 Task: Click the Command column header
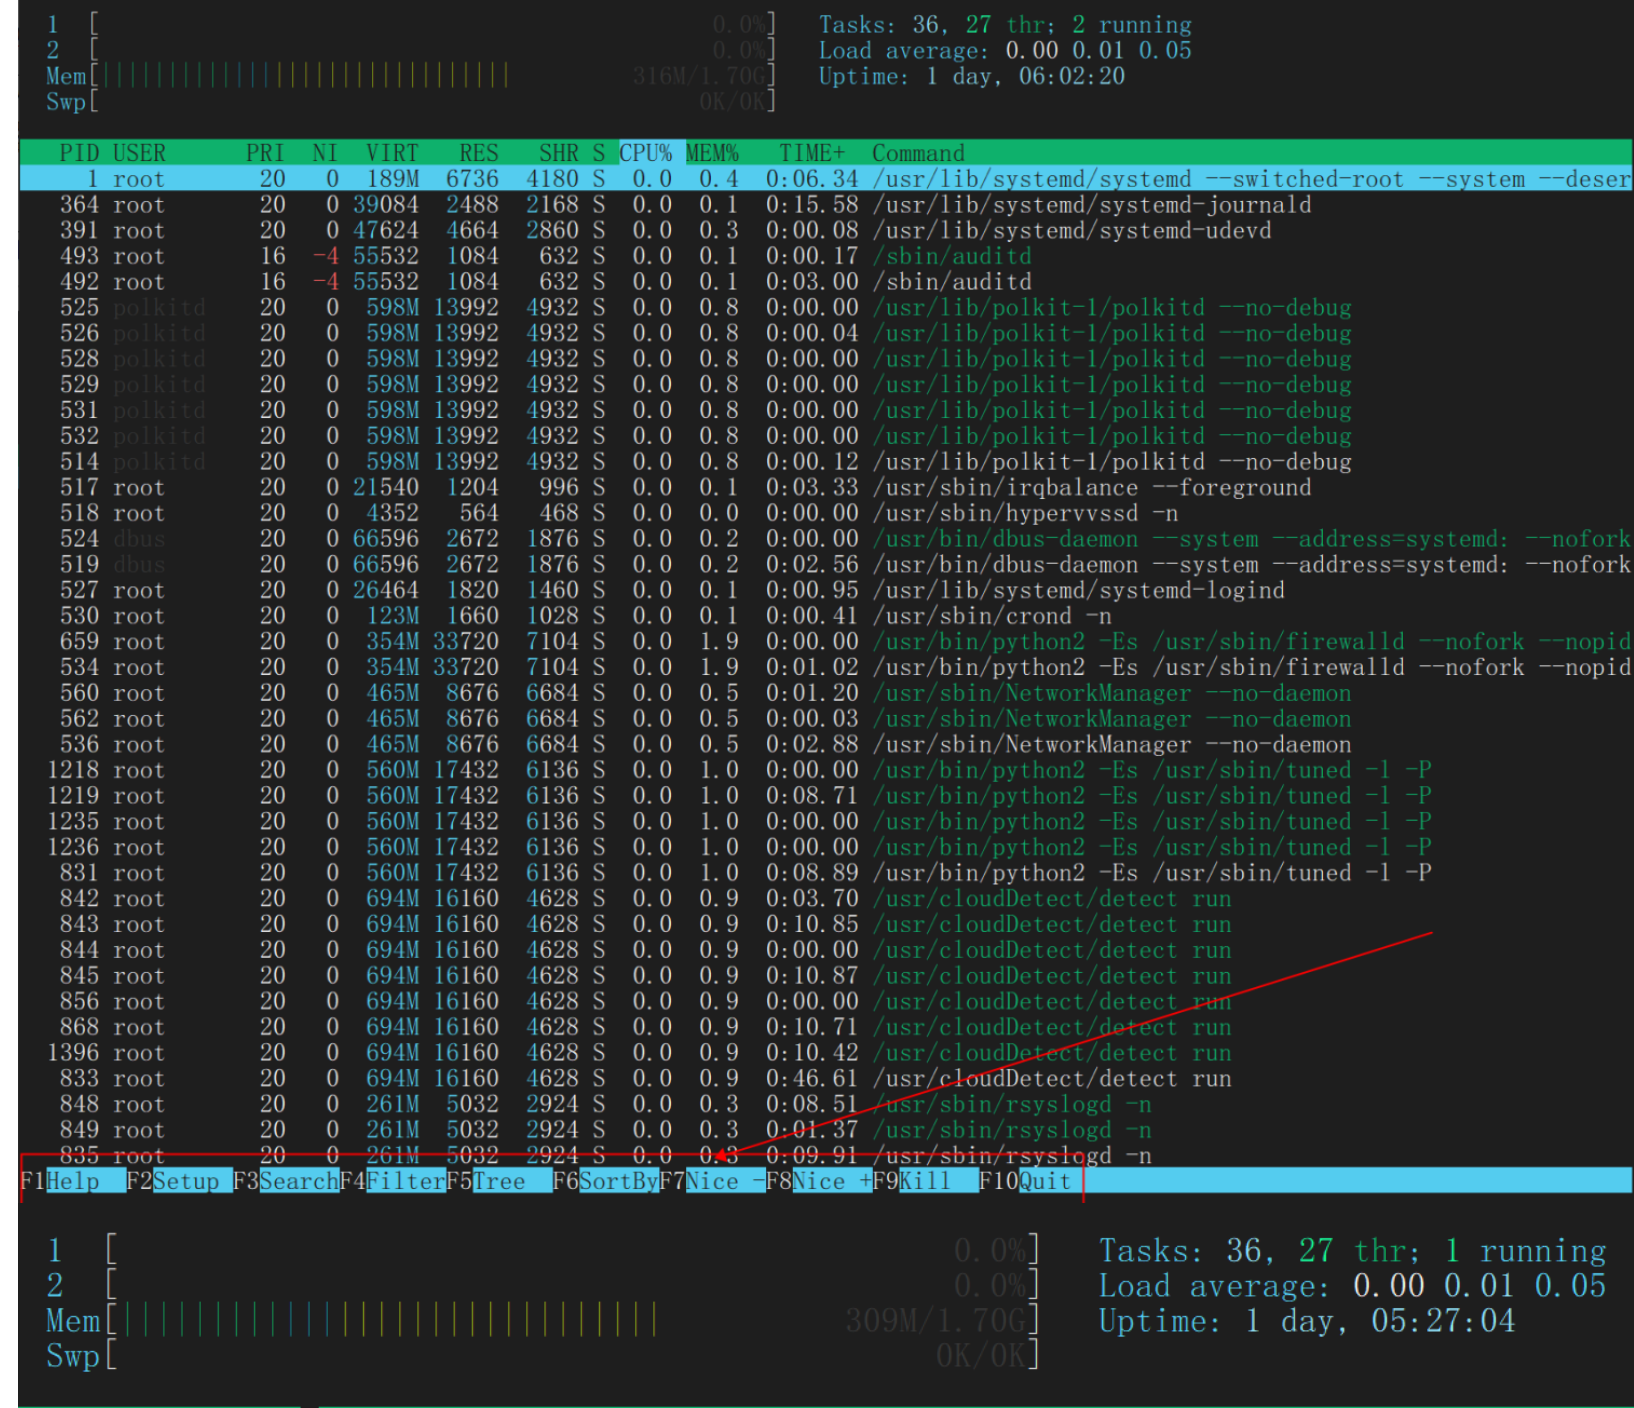point(918,153)
